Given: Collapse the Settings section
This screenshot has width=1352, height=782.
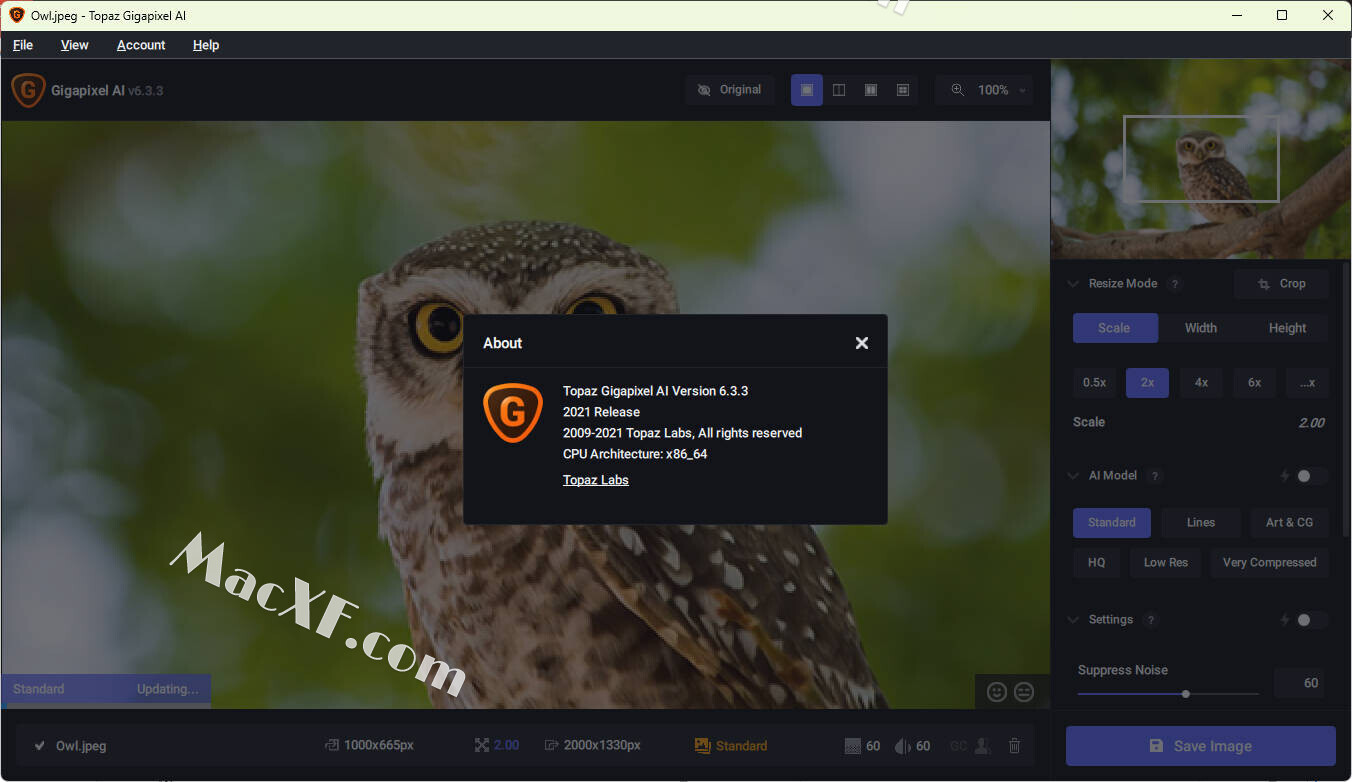Looking at the screenshot, I should 1073,620.
